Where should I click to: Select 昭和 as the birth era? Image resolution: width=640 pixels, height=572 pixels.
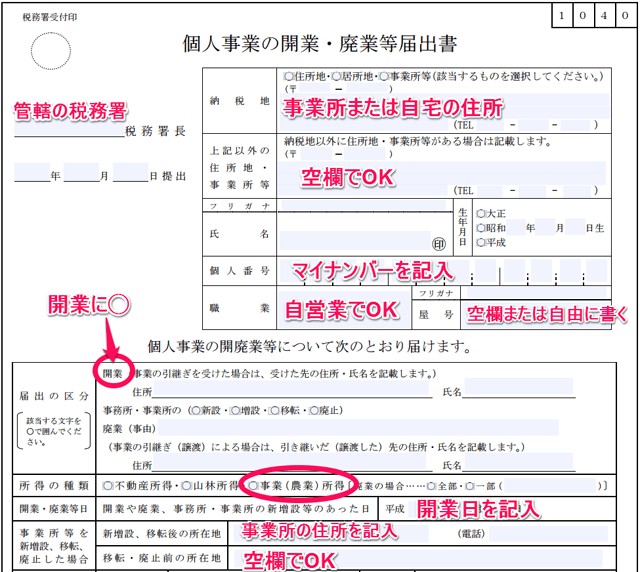pos(482,227)
